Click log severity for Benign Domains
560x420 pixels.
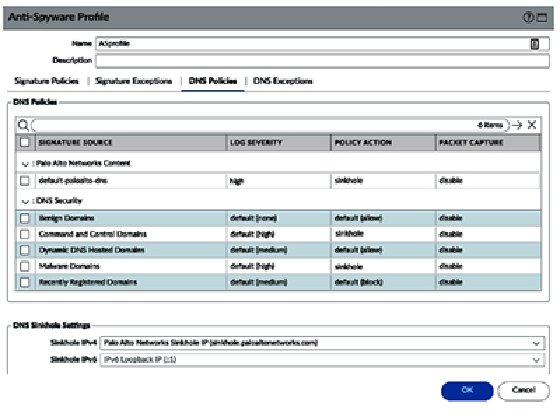[x=254, y=218]
